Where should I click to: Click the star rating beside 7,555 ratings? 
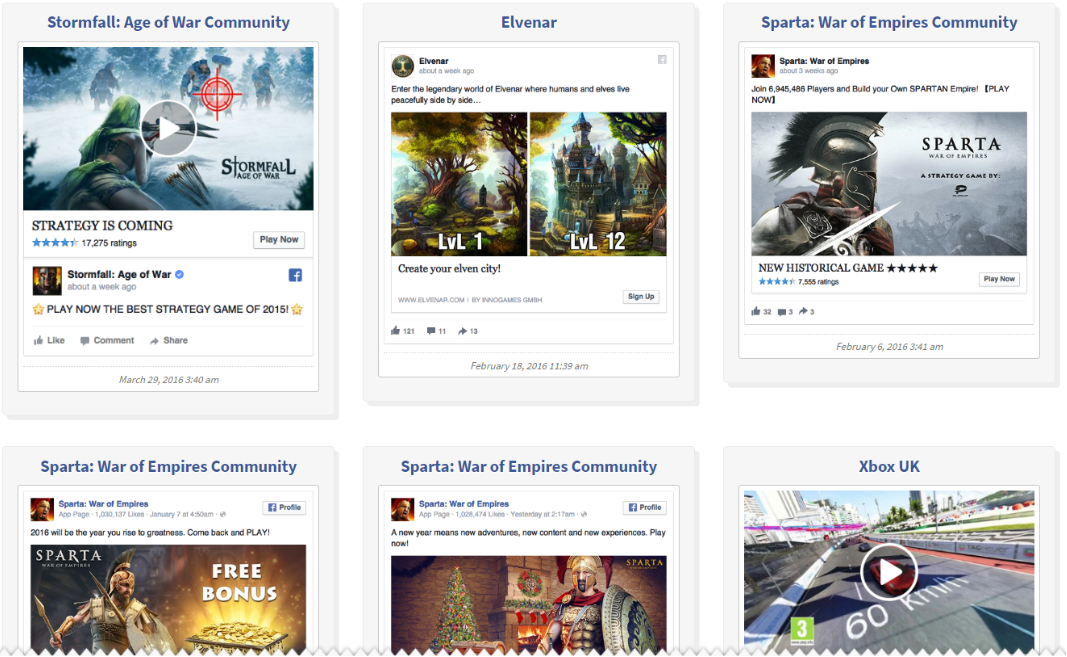pyautogui.click(x=776, y=282)
